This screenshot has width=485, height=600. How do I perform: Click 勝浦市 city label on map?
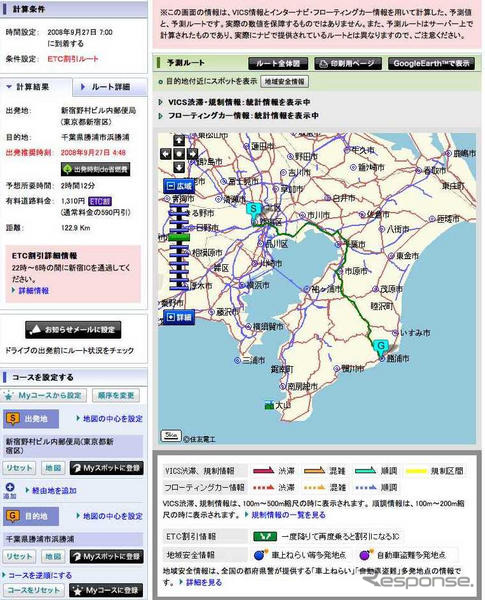tap(398, 358)
